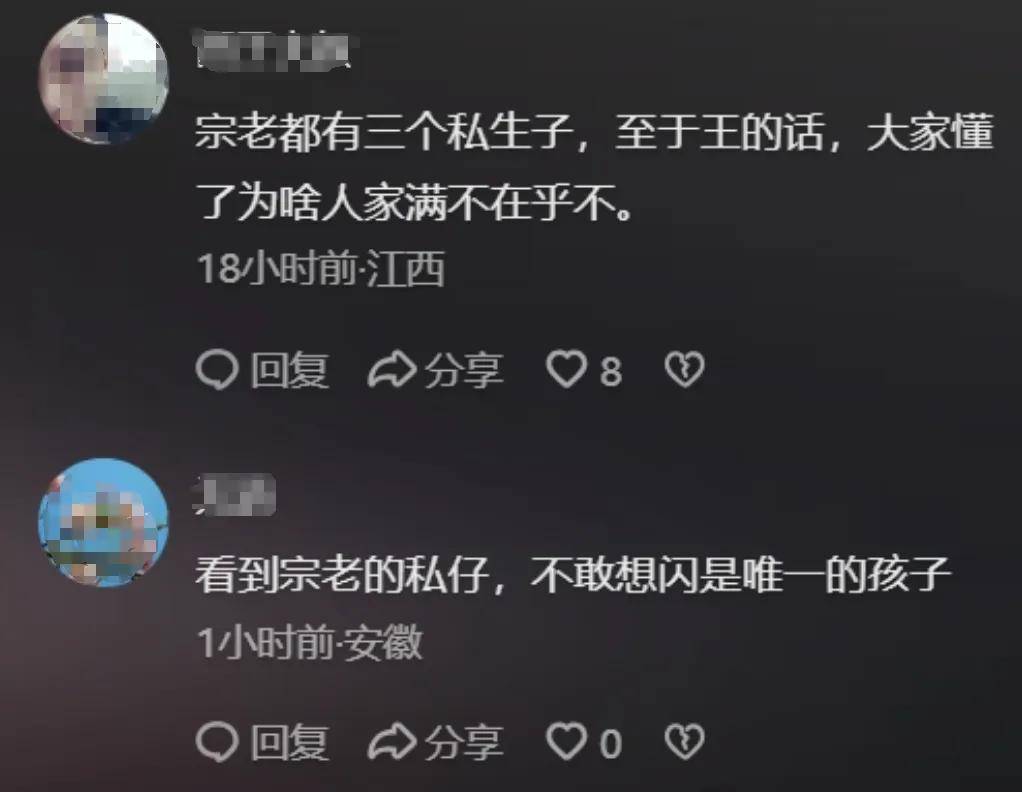Click the share arrow icon under the 江西 comment

pos(392,370)
